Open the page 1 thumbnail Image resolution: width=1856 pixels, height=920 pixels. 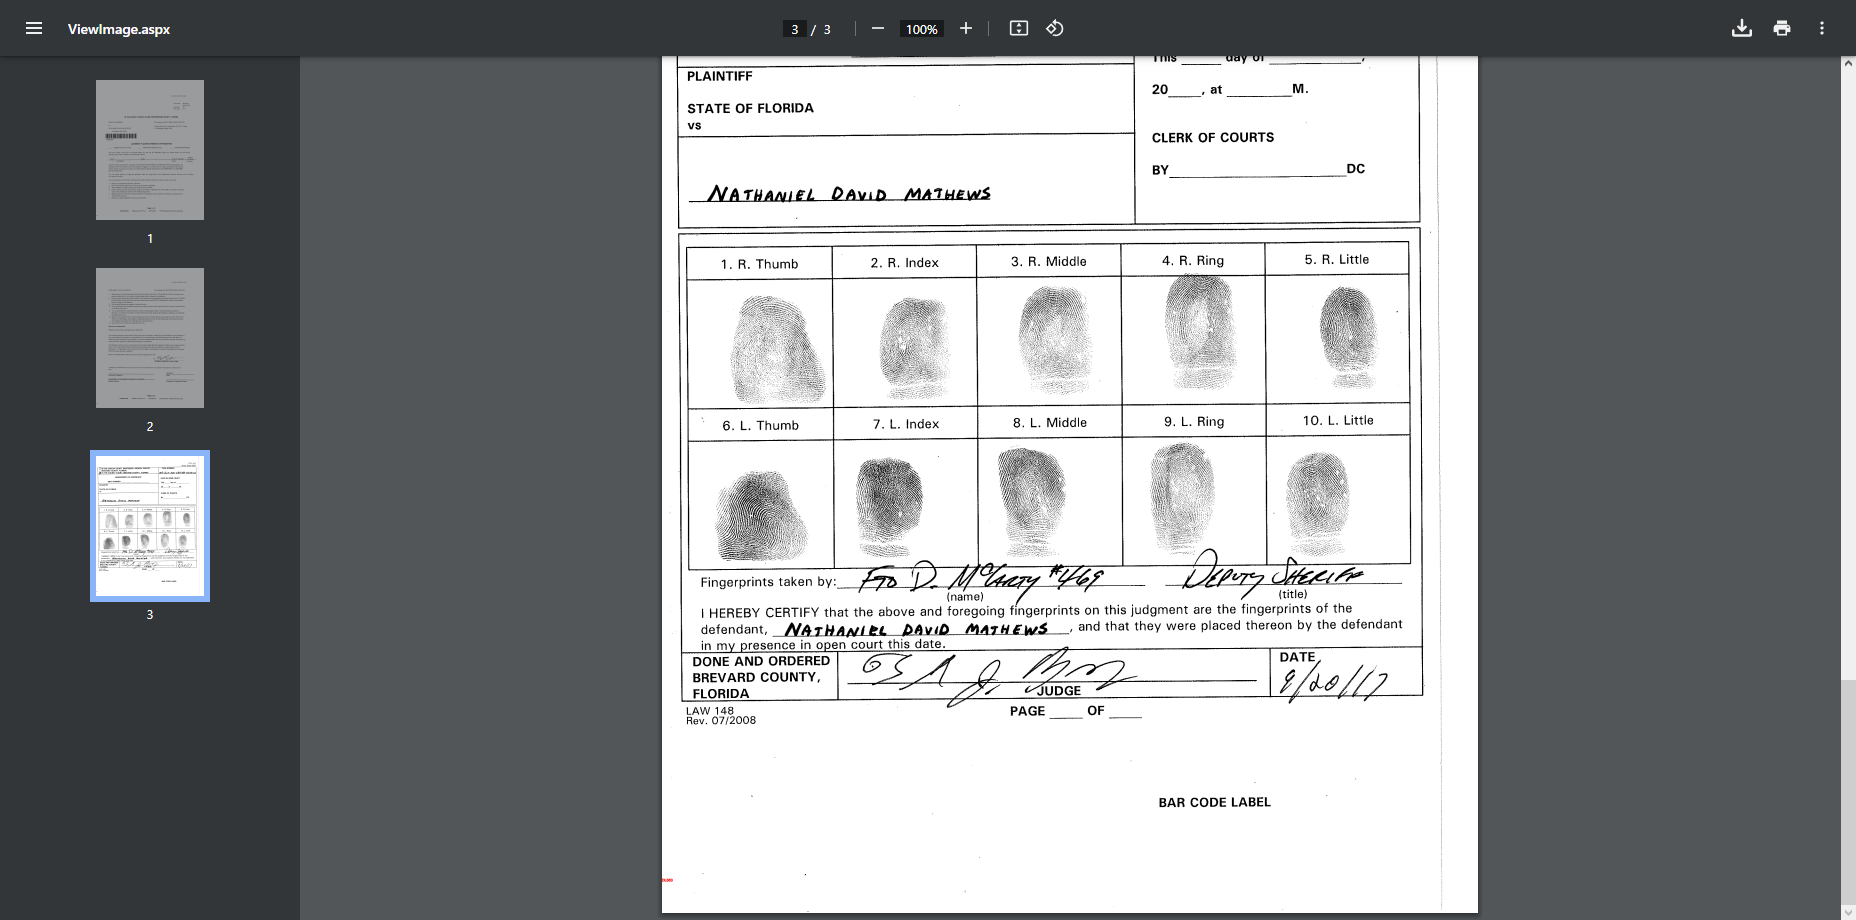click(x=150, y=150)
